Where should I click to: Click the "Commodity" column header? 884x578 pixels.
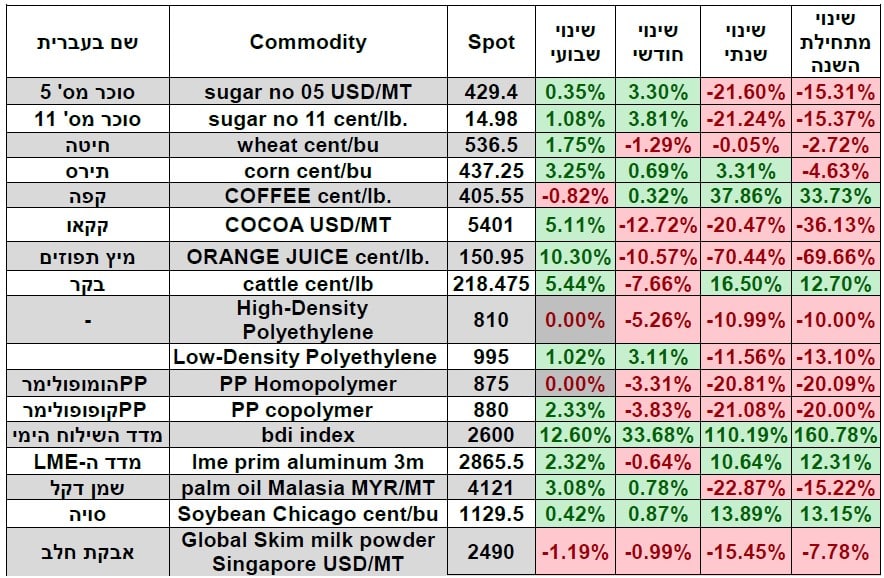[307, 42]
